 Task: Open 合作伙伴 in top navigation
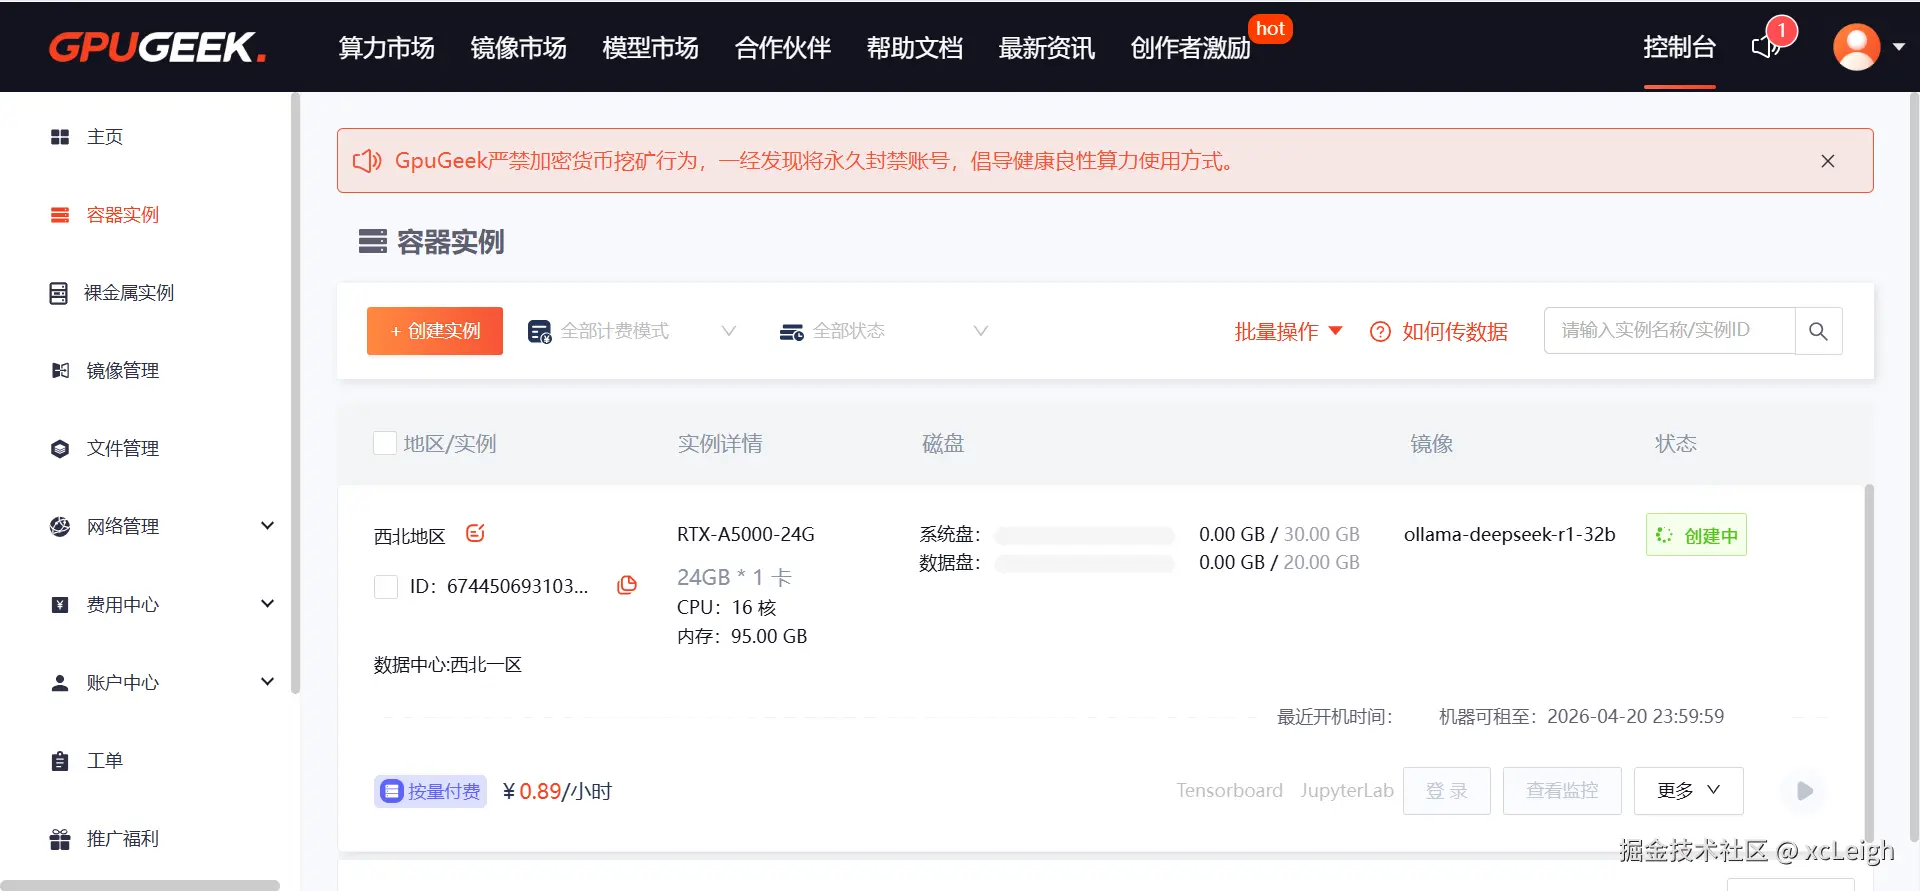(782, 47)
